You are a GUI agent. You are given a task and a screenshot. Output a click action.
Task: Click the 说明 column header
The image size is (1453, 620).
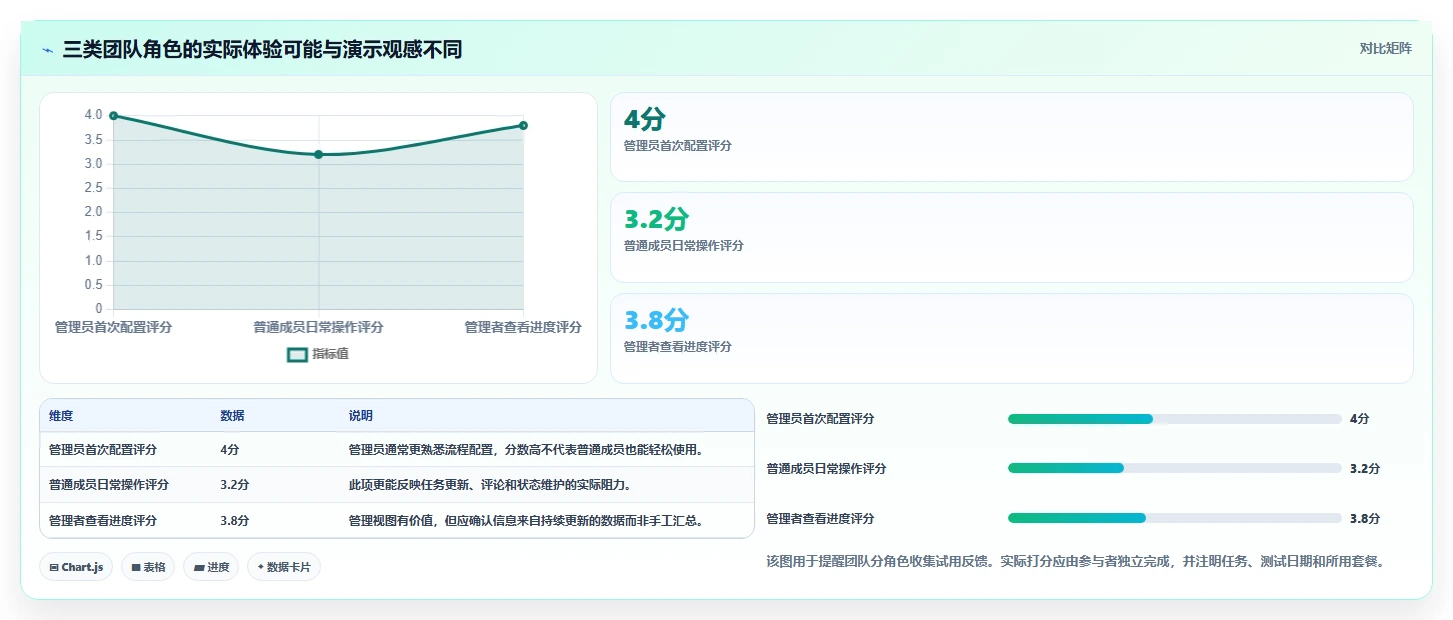click(360, 416)
